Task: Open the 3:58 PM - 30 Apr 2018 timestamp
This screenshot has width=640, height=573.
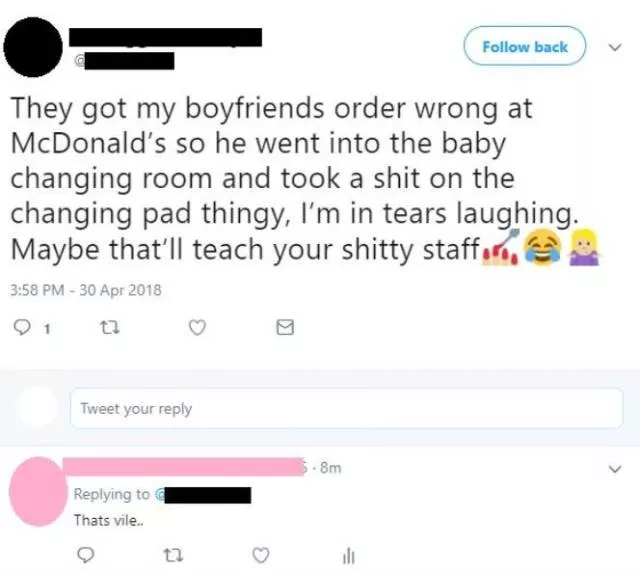Action: coord(86,290)
